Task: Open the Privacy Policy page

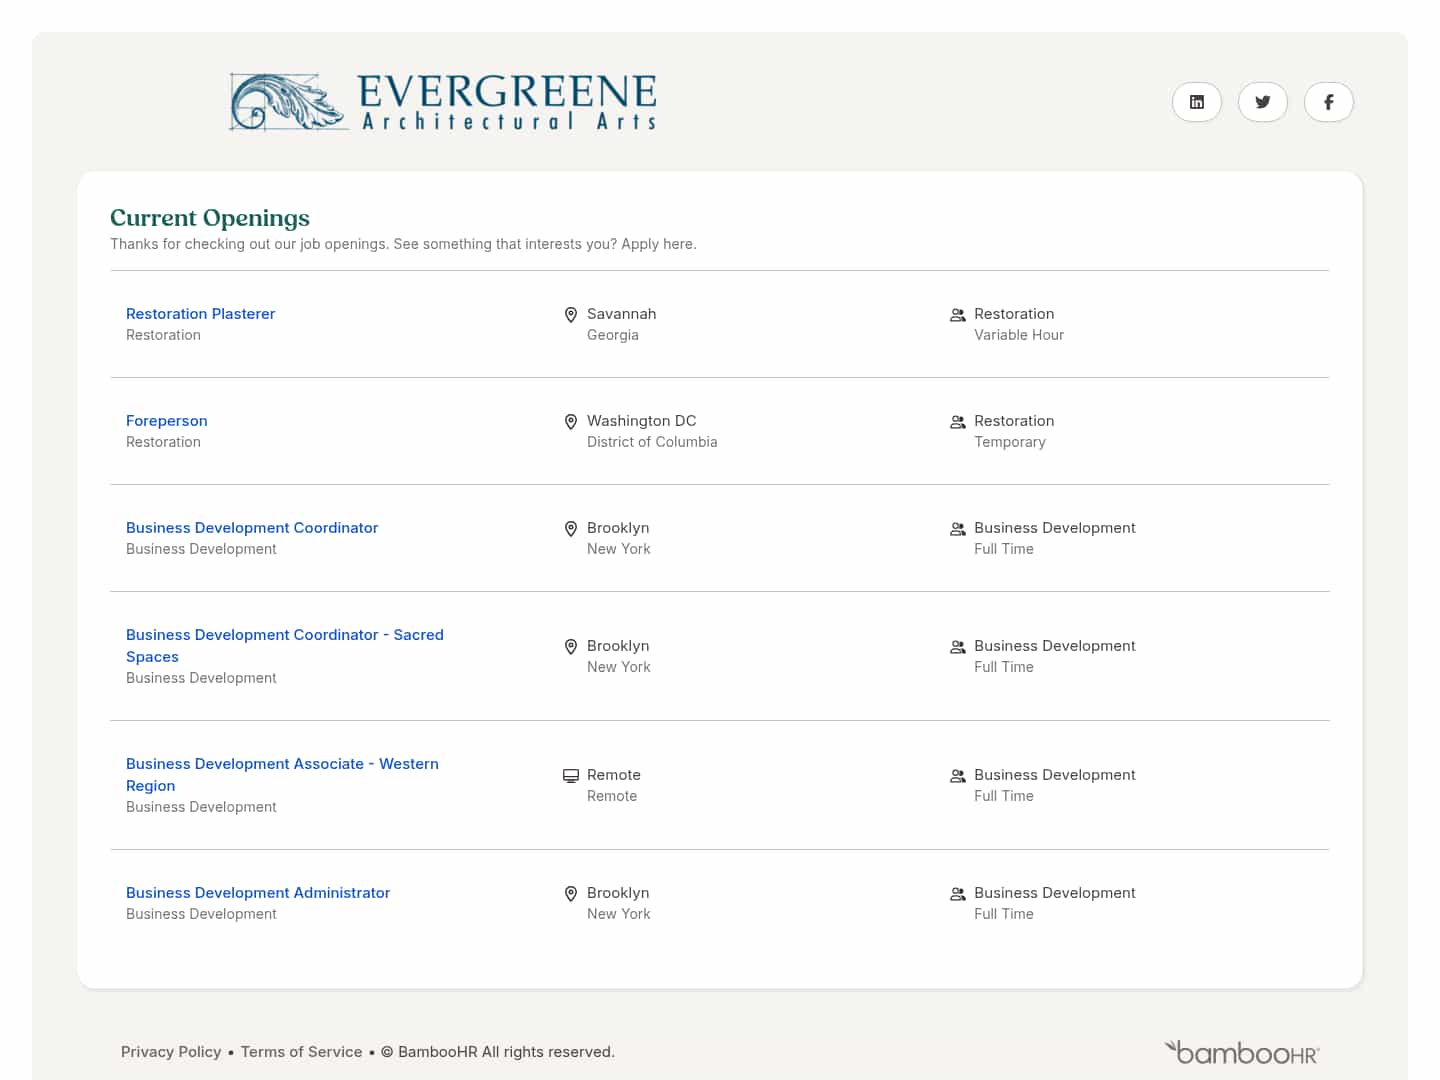Action: [x=171, y=1051]
